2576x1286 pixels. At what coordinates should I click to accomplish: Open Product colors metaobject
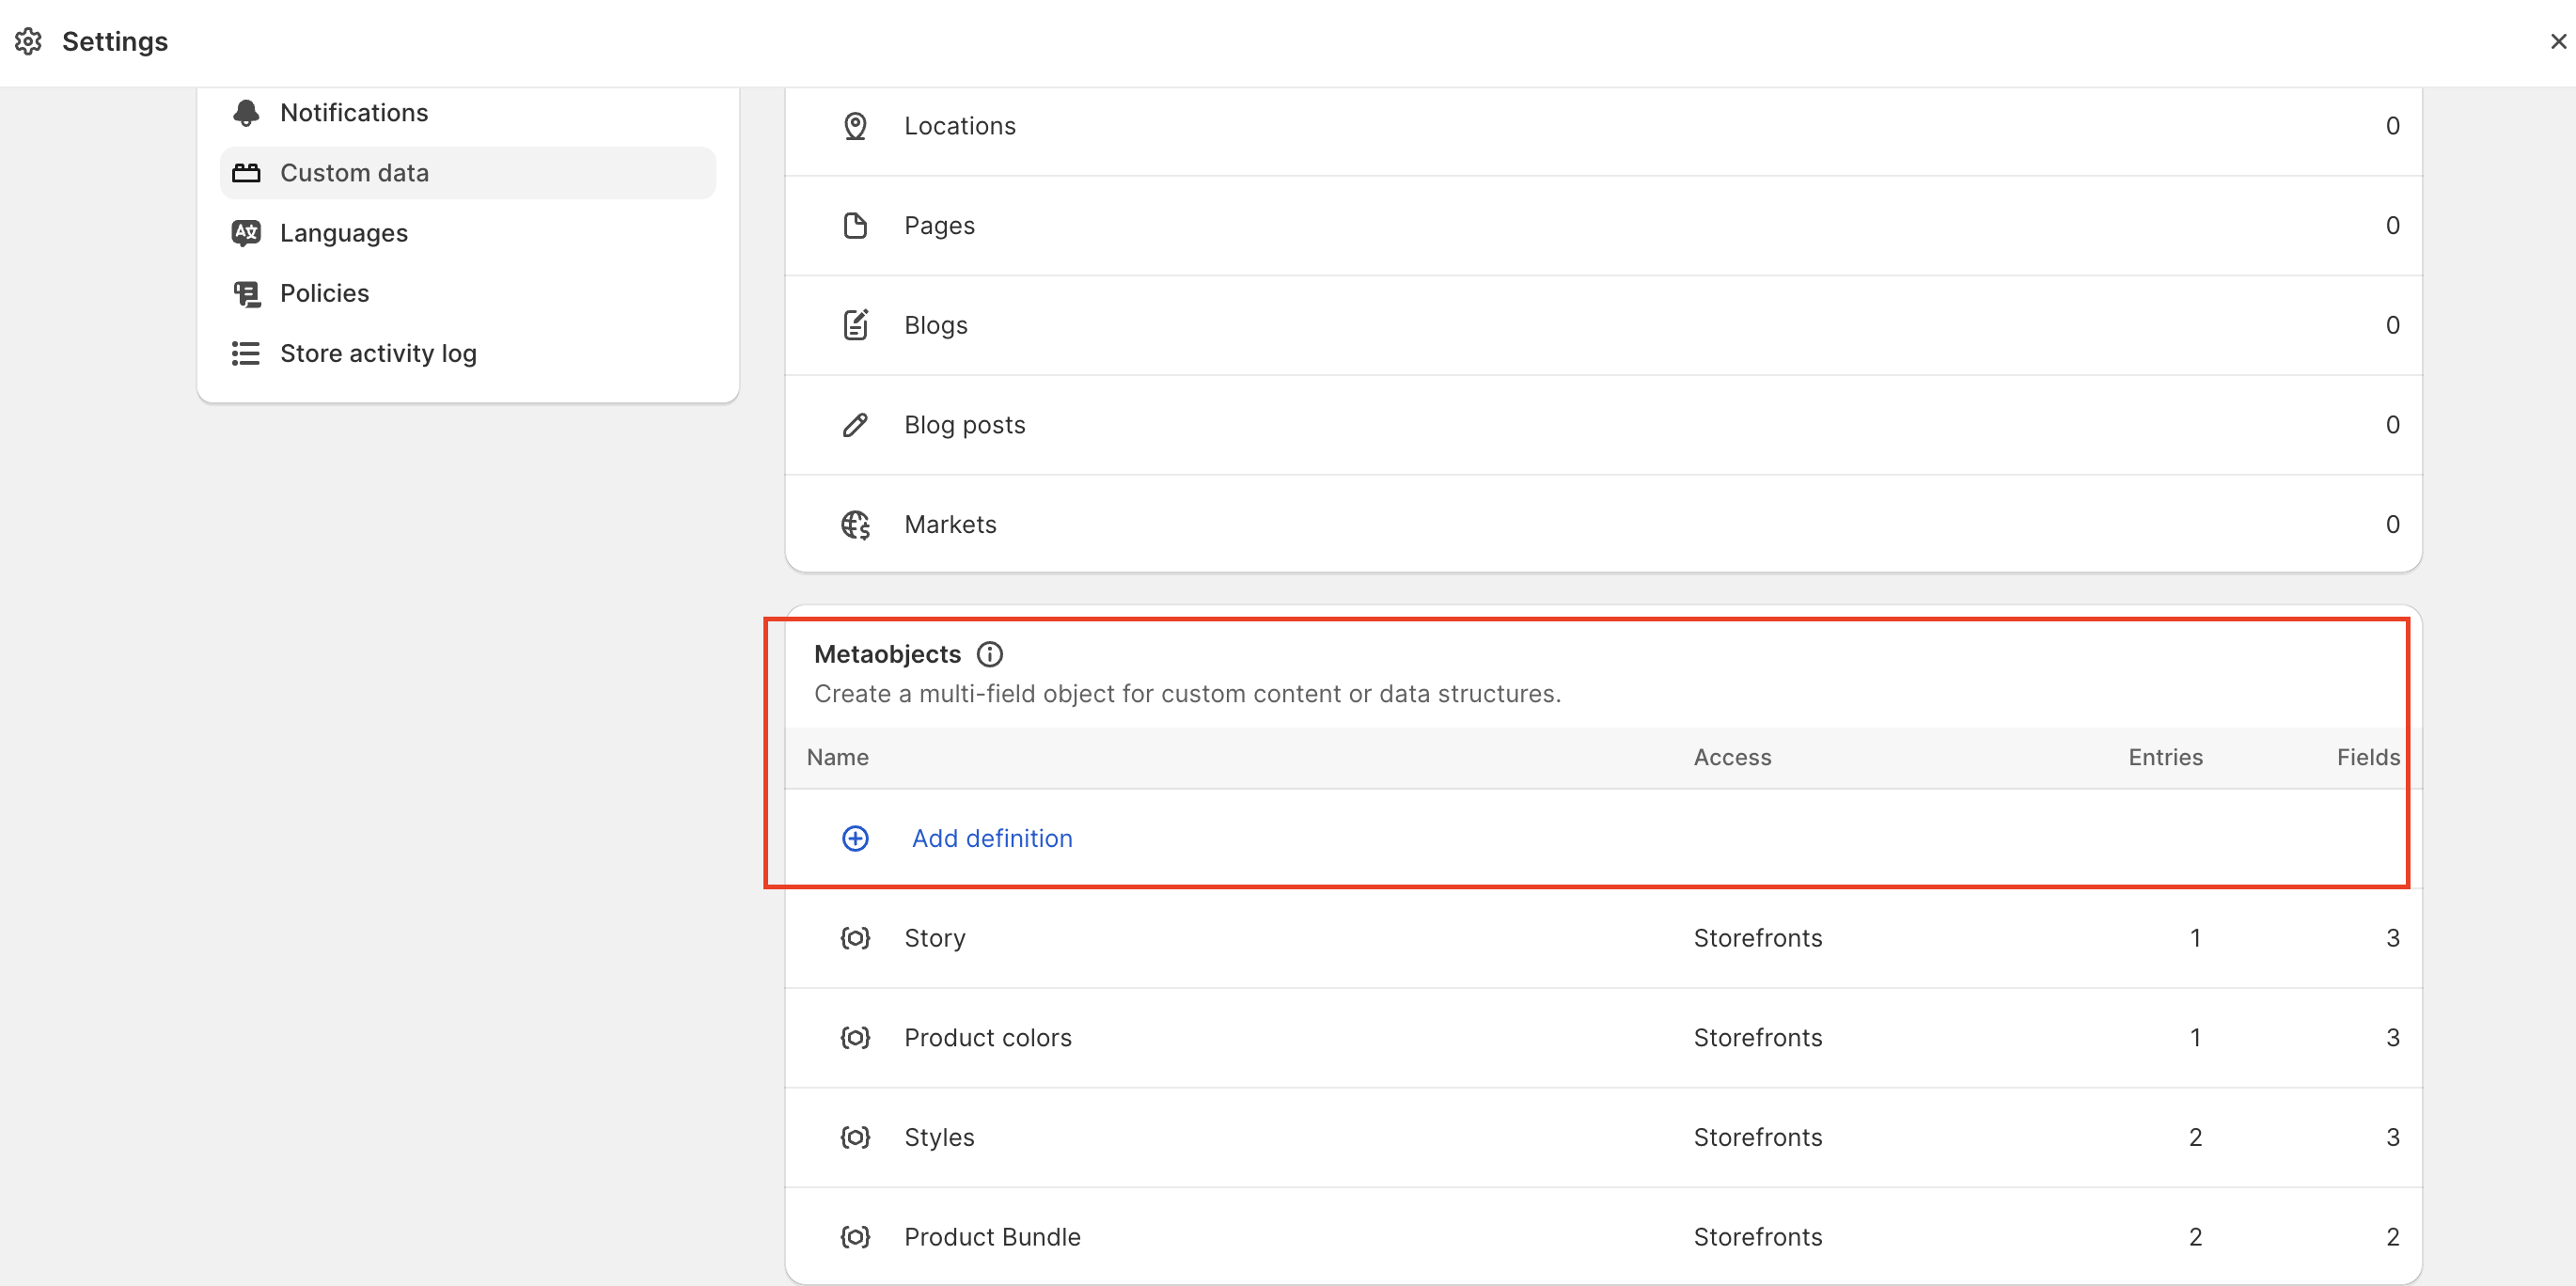[987, 1038]
